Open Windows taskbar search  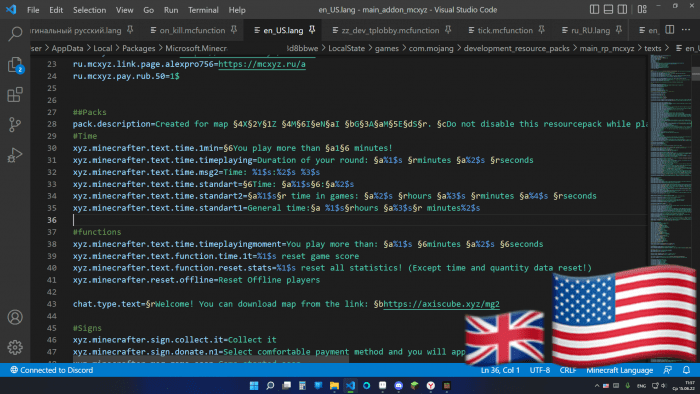pyautogui.click(x=270, y=386)
